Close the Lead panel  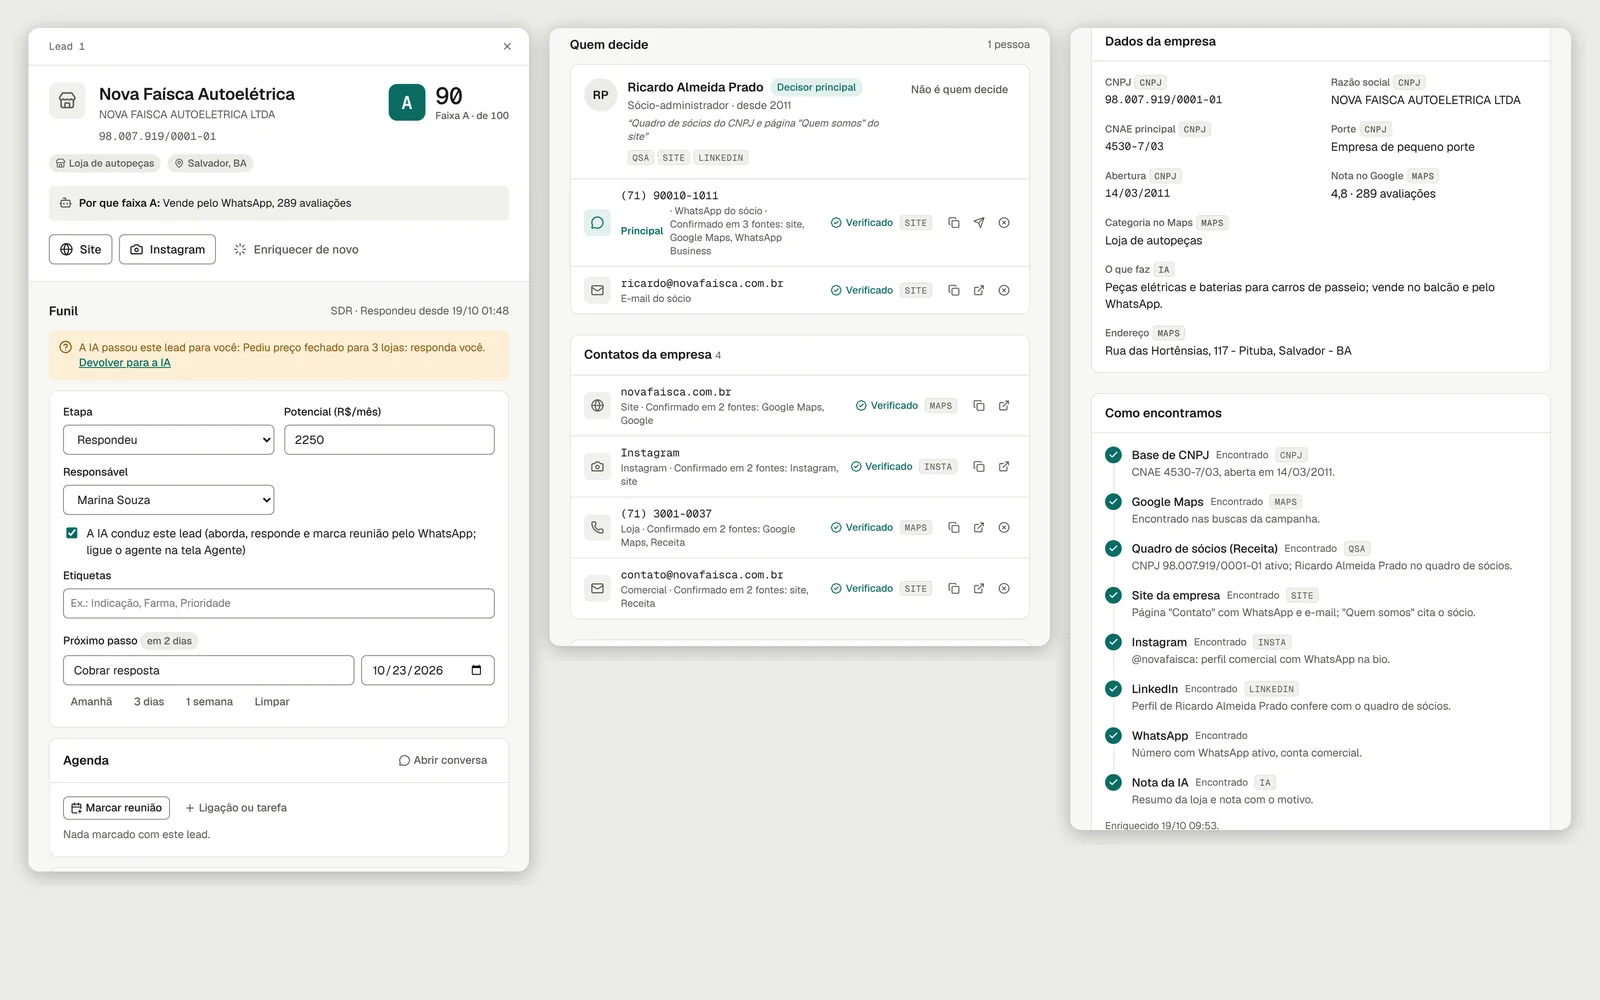click(507, 46)
